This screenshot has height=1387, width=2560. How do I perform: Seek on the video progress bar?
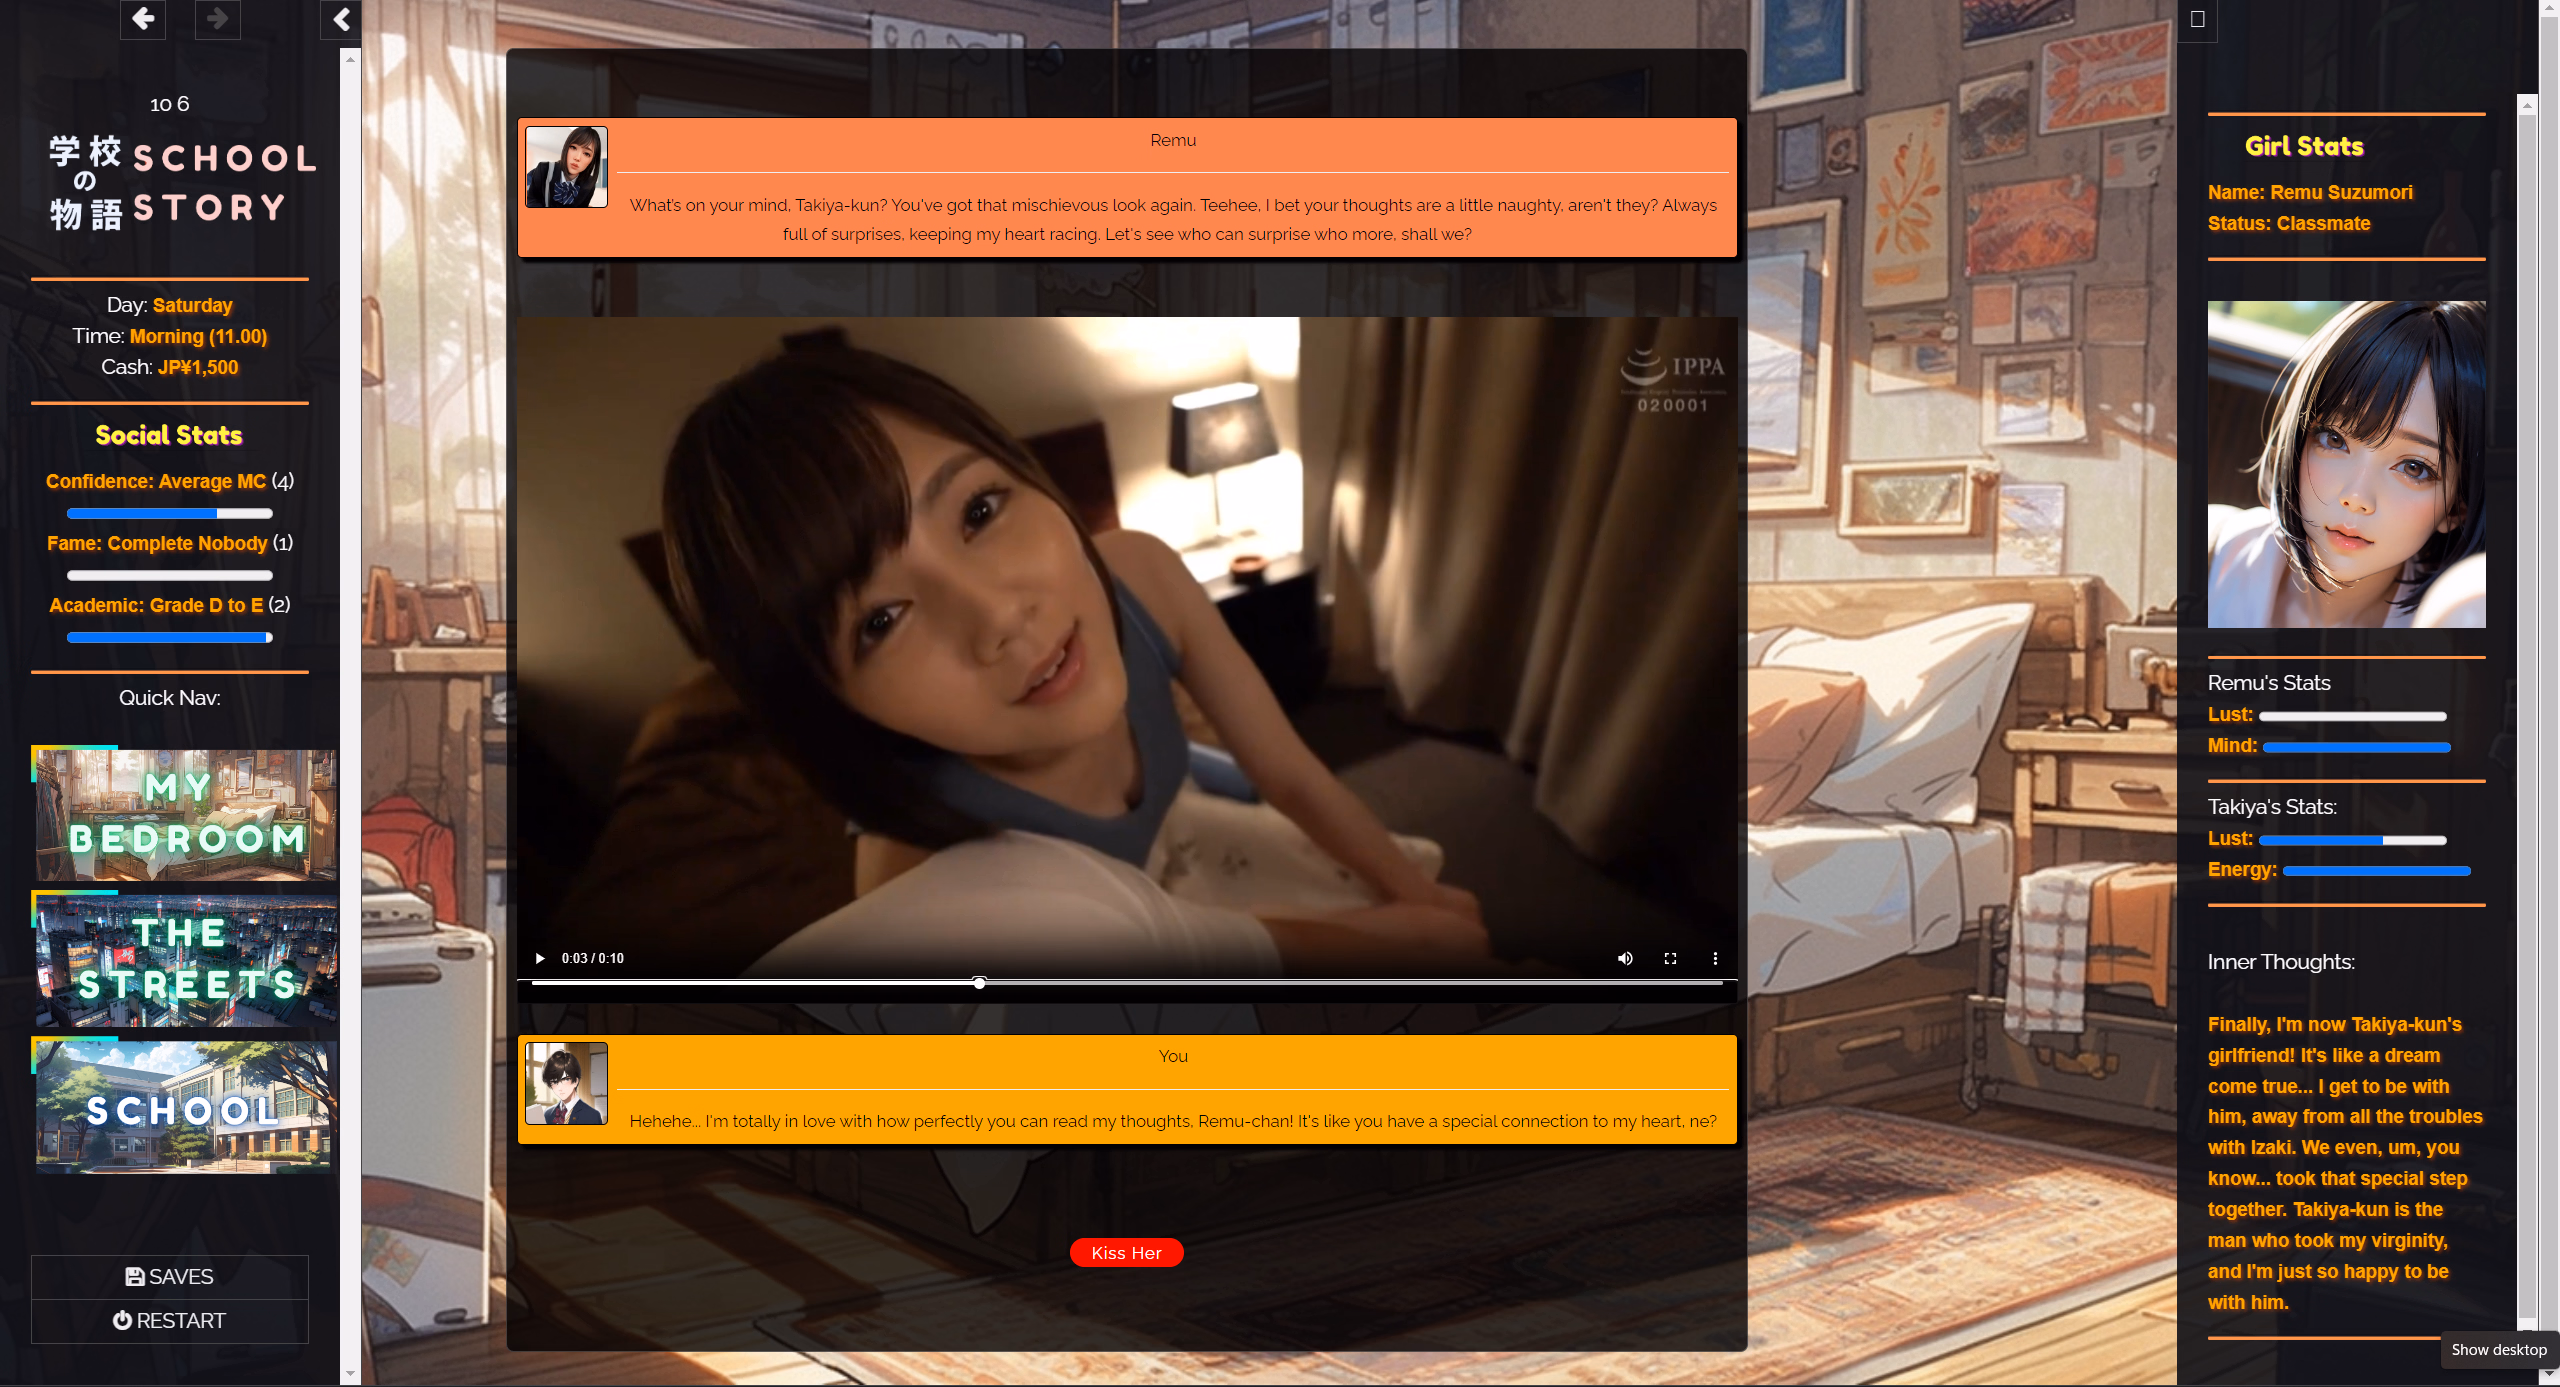tap(1127, 983)
